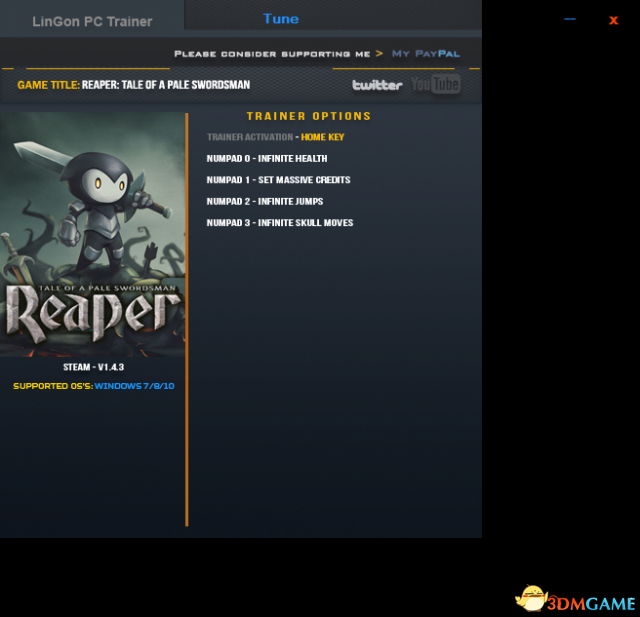Click Numpad 3 - Infinite Skull Moves option

click(x=280, y=223)
